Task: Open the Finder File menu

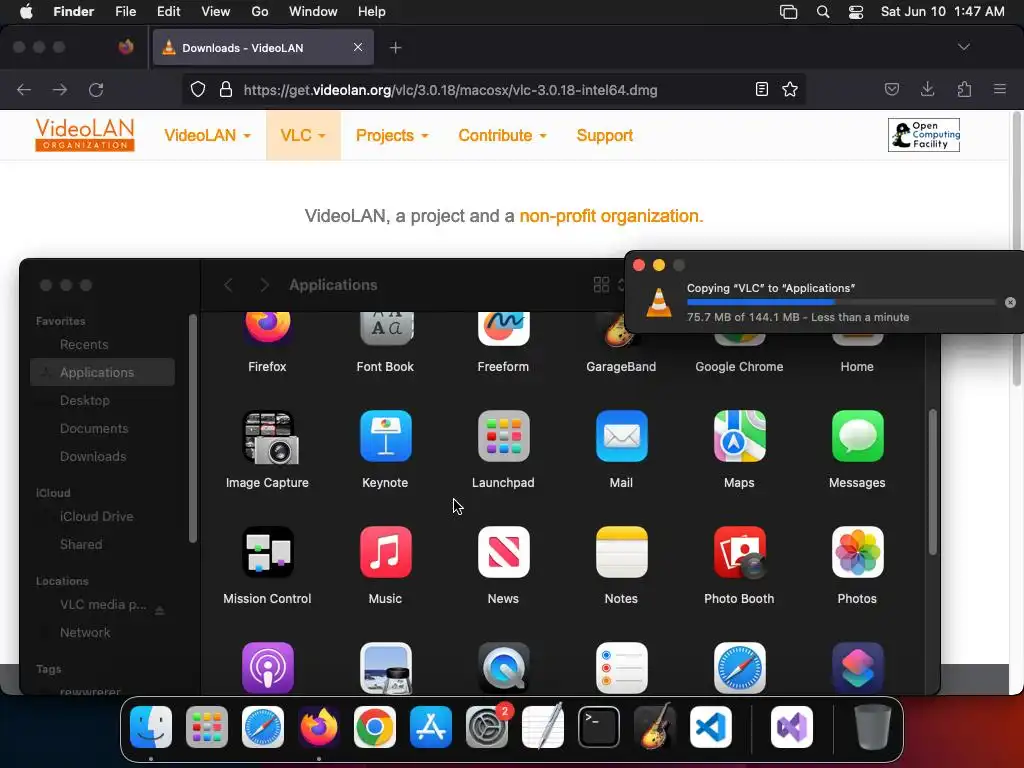Action: pos(125,12)
